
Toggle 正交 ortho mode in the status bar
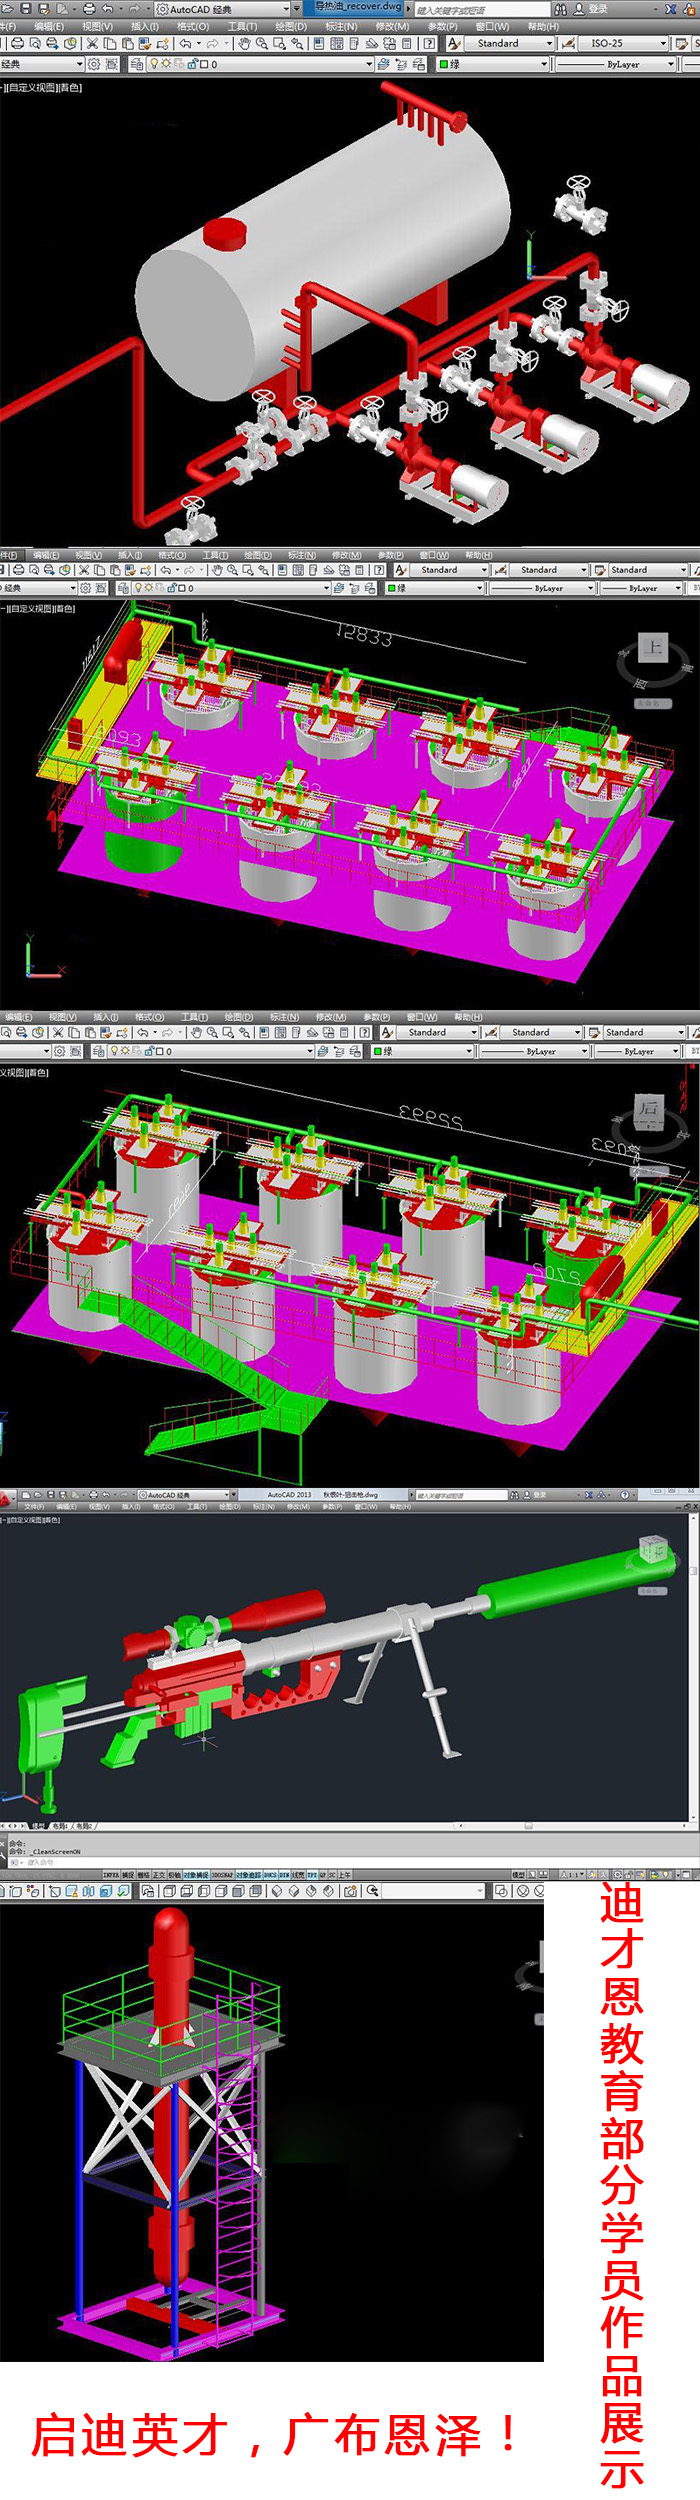click(158, 1875)
